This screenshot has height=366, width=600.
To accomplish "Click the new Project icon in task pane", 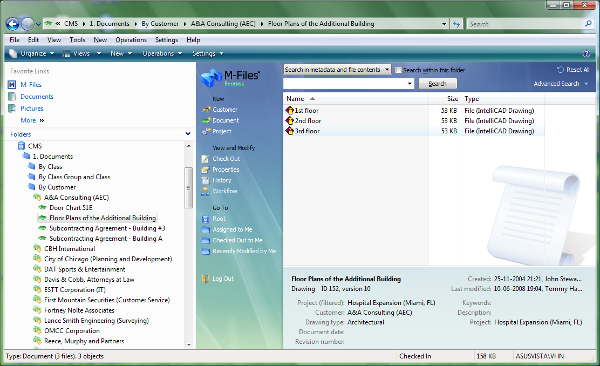I will [206, 131].
